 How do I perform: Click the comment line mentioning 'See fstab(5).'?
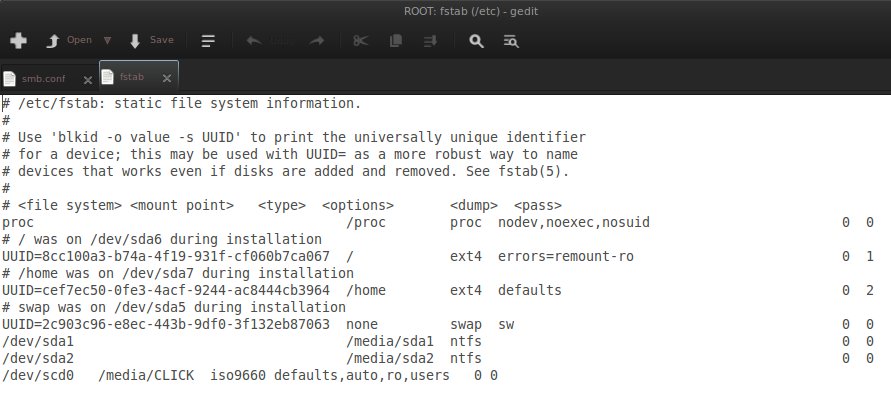[286, 172]
